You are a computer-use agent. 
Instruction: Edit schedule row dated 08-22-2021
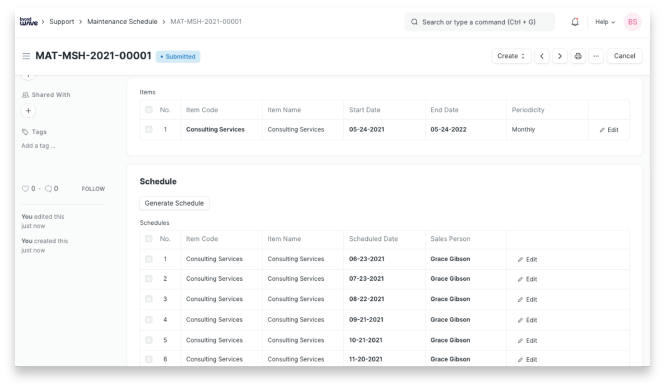[x=527, y=299]
